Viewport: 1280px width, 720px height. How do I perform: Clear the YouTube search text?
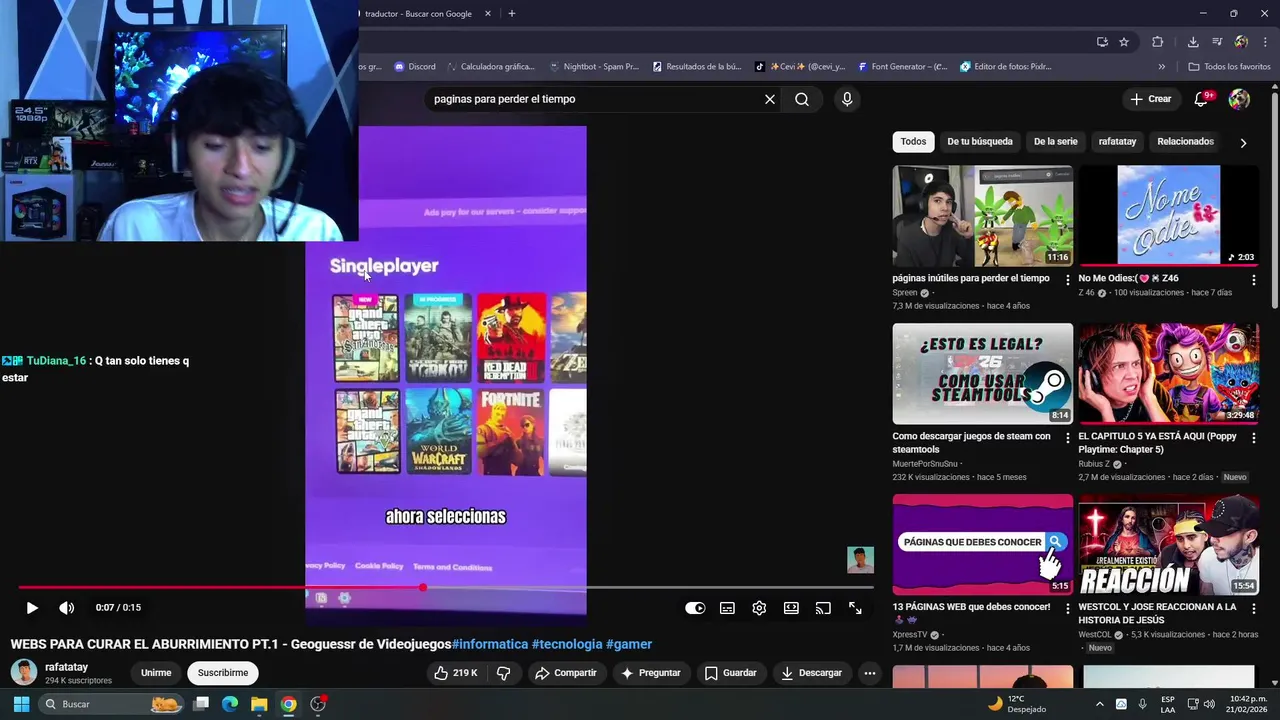point(770,99)
